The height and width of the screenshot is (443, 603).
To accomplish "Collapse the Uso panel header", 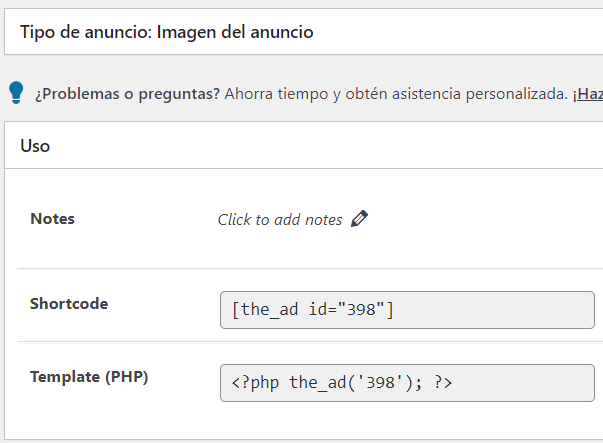I will [x=304, y=146].
